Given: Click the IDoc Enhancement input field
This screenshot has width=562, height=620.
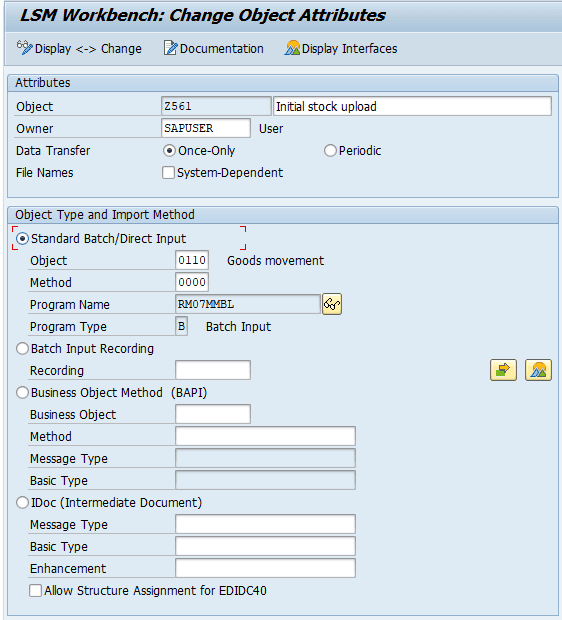Looking at the screenshot, I should (265, 568).
